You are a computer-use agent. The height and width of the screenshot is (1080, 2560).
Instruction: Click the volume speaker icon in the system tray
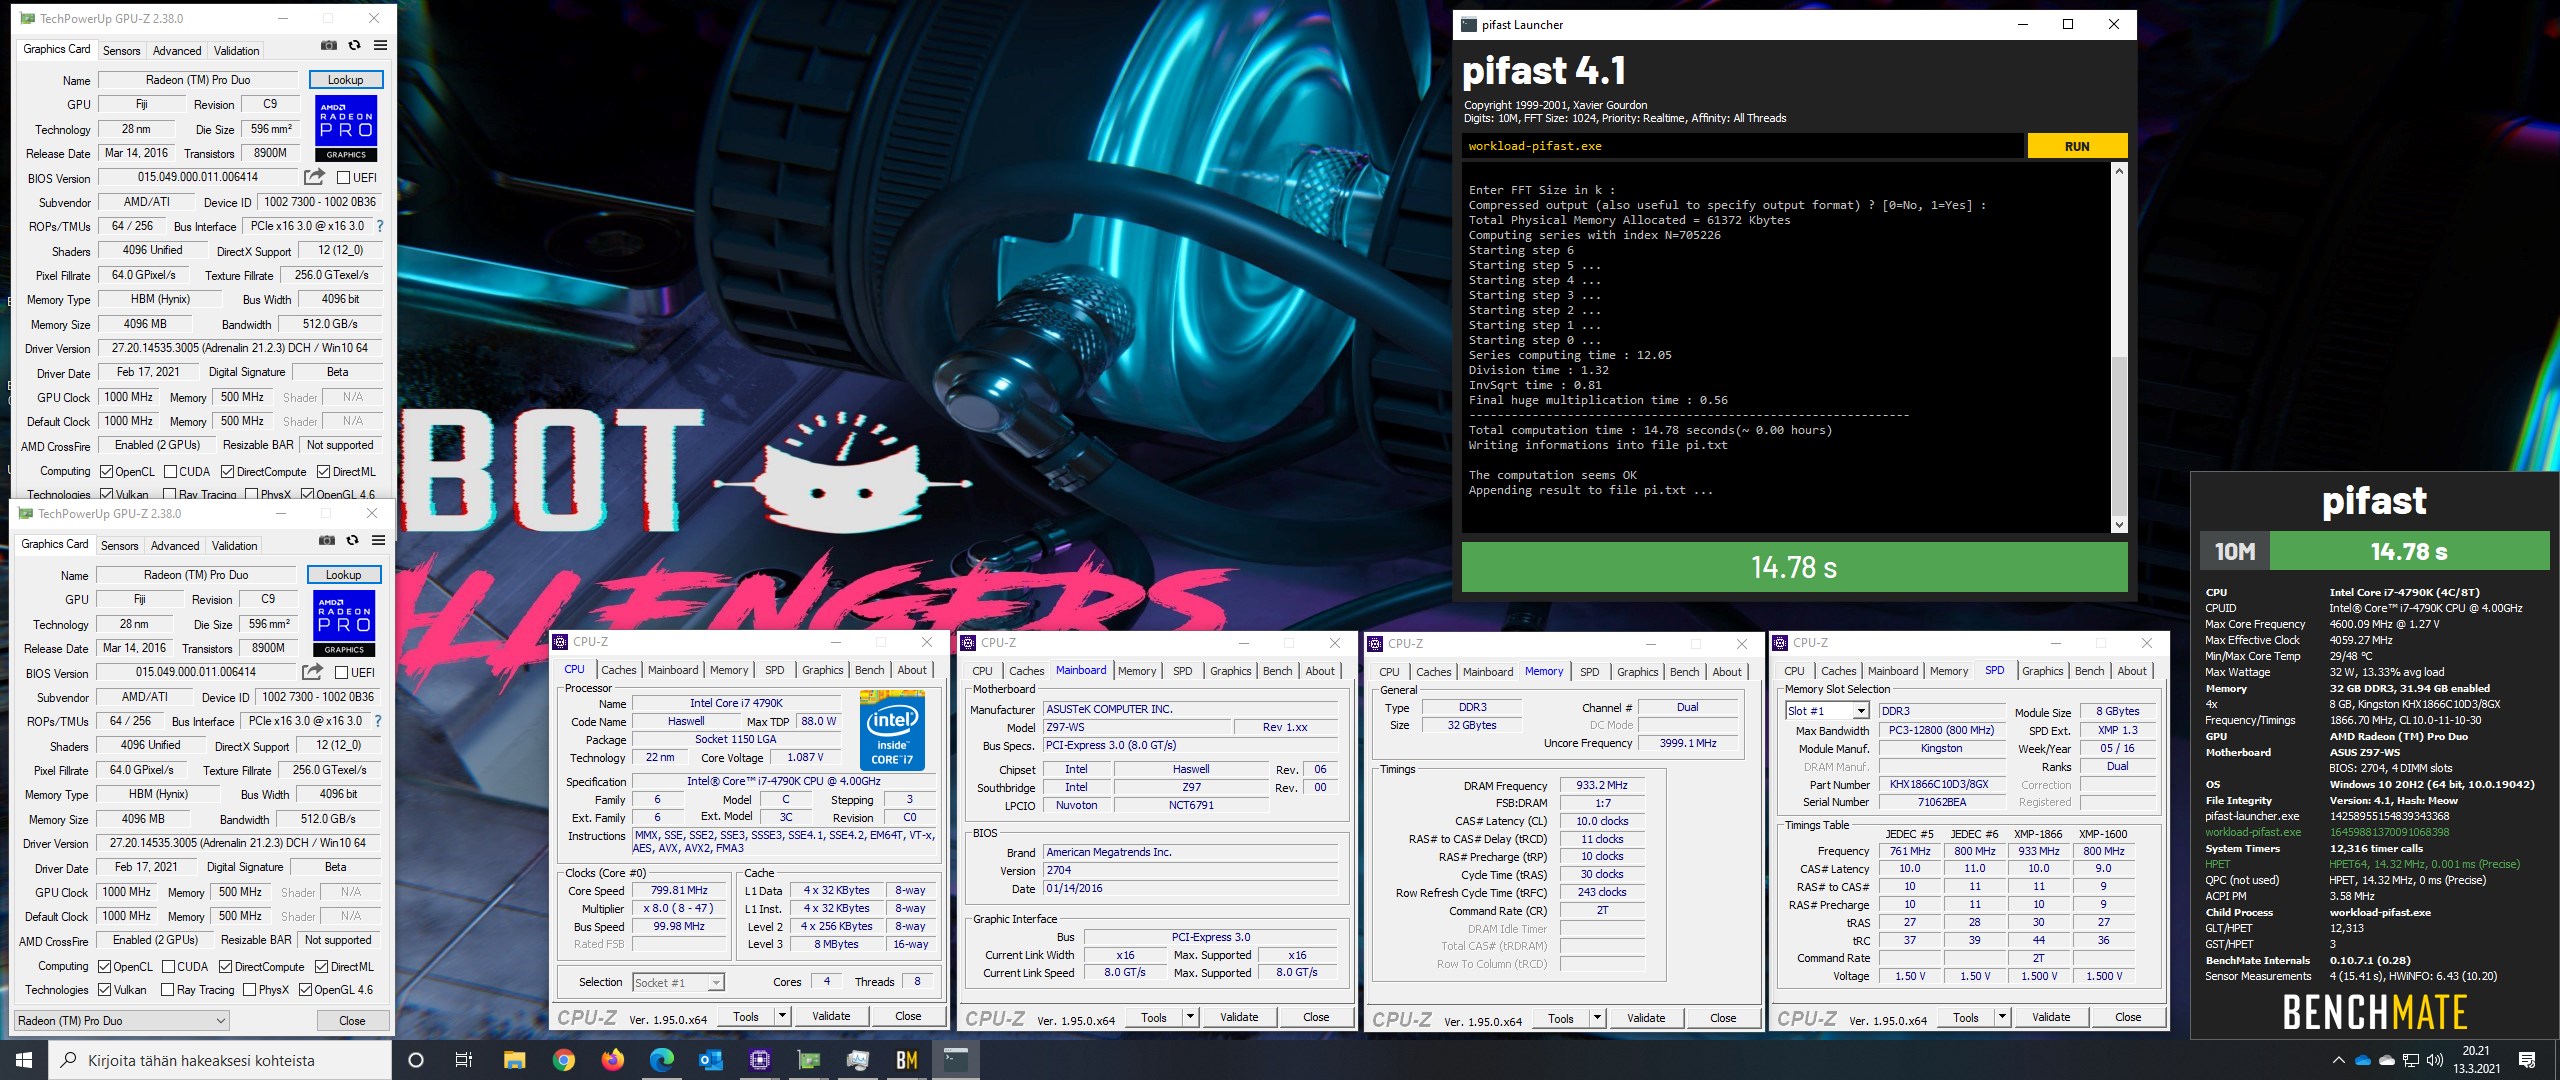pyautogui.click(x=2434, y=1060)
